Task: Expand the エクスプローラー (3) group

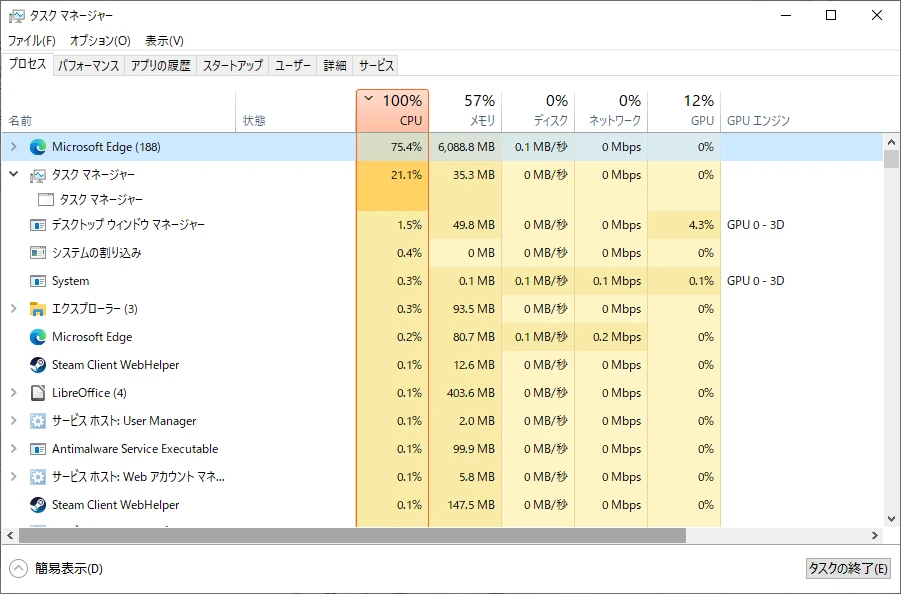Action: coord(13,309)
